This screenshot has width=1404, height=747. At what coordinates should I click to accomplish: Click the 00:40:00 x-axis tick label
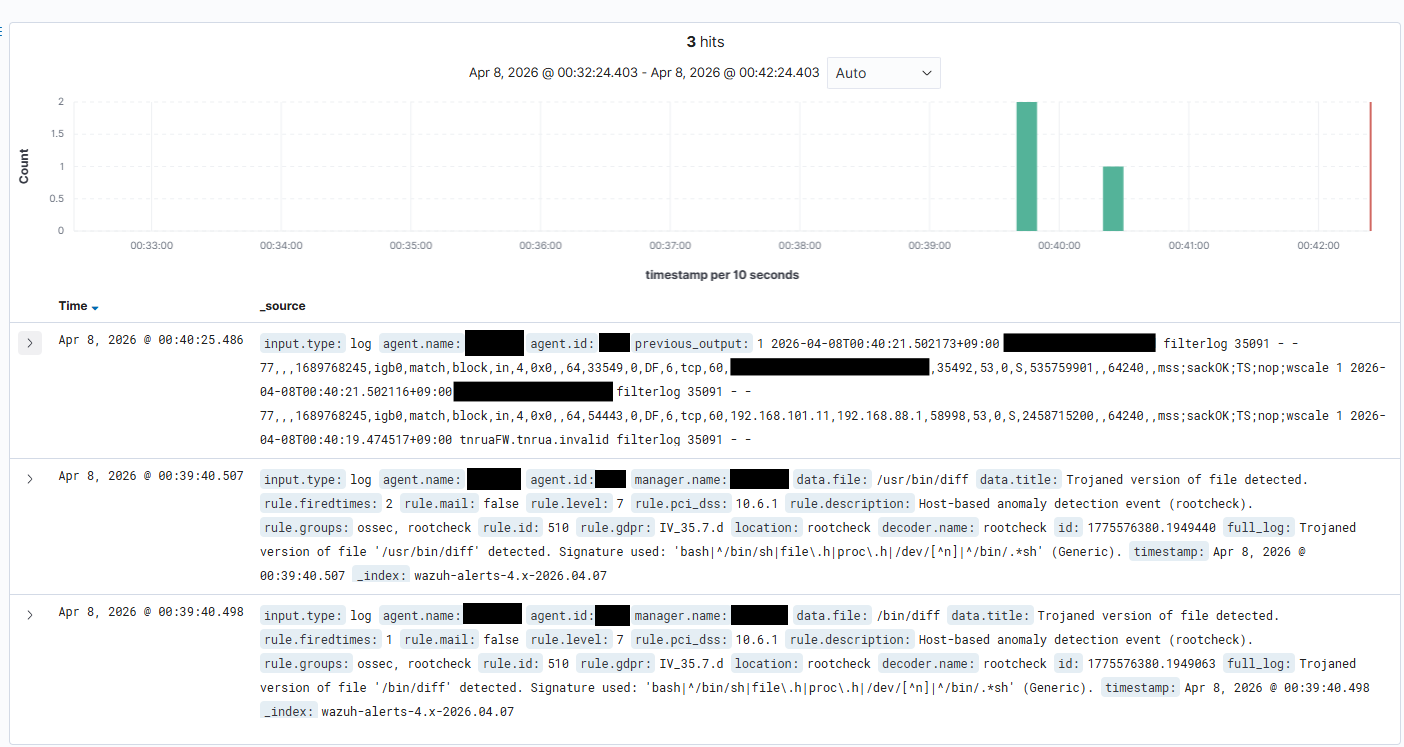[1059, 245]
